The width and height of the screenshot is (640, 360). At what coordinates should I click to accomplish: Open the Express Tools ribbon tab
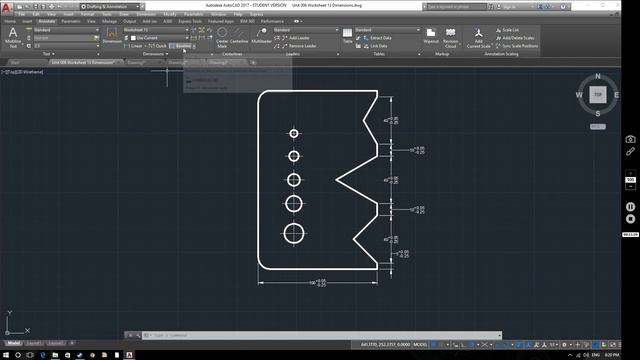click(190, 21)
